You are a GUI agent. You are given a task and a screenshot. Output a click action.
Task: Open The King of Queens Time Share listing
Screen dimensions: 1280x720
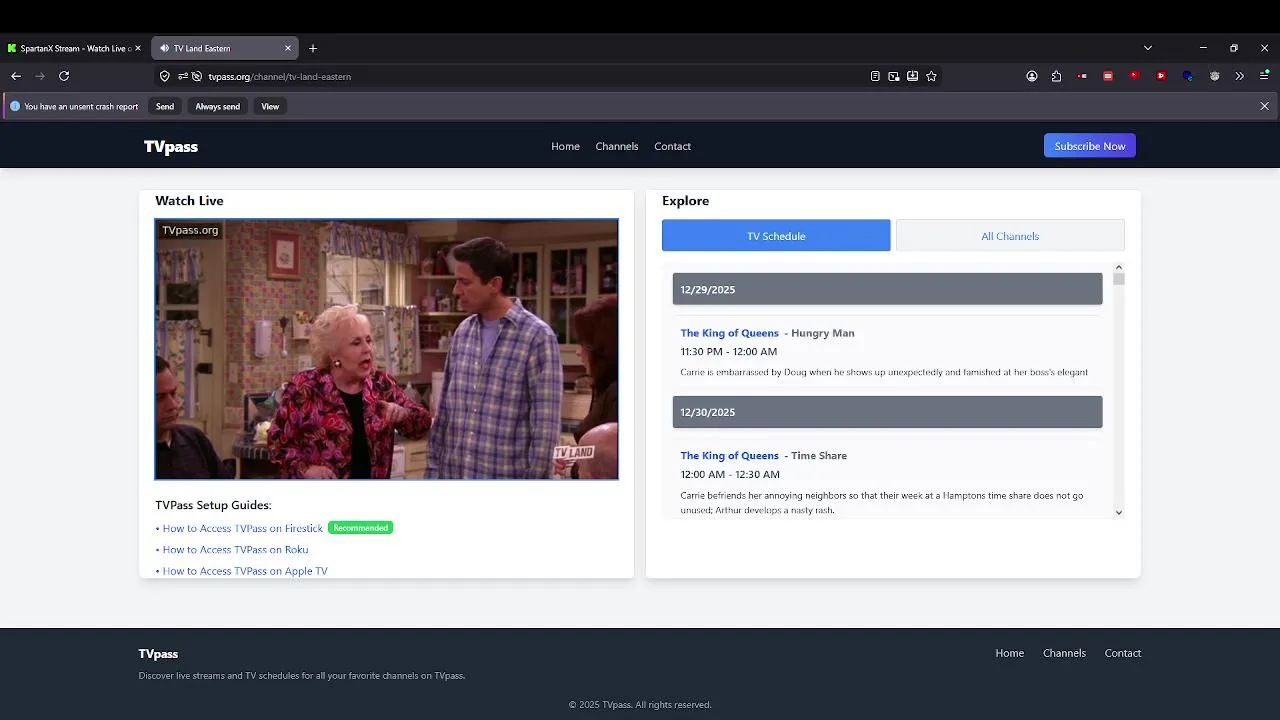click(x=730, y=455)
